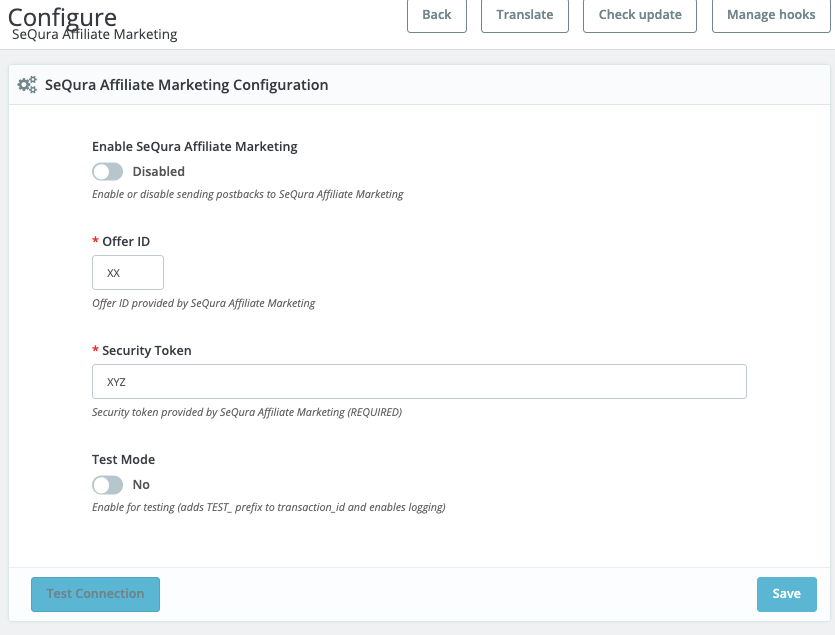
Task: Click 'Security token provided by SeQura' help text
Action: (247, 412)
